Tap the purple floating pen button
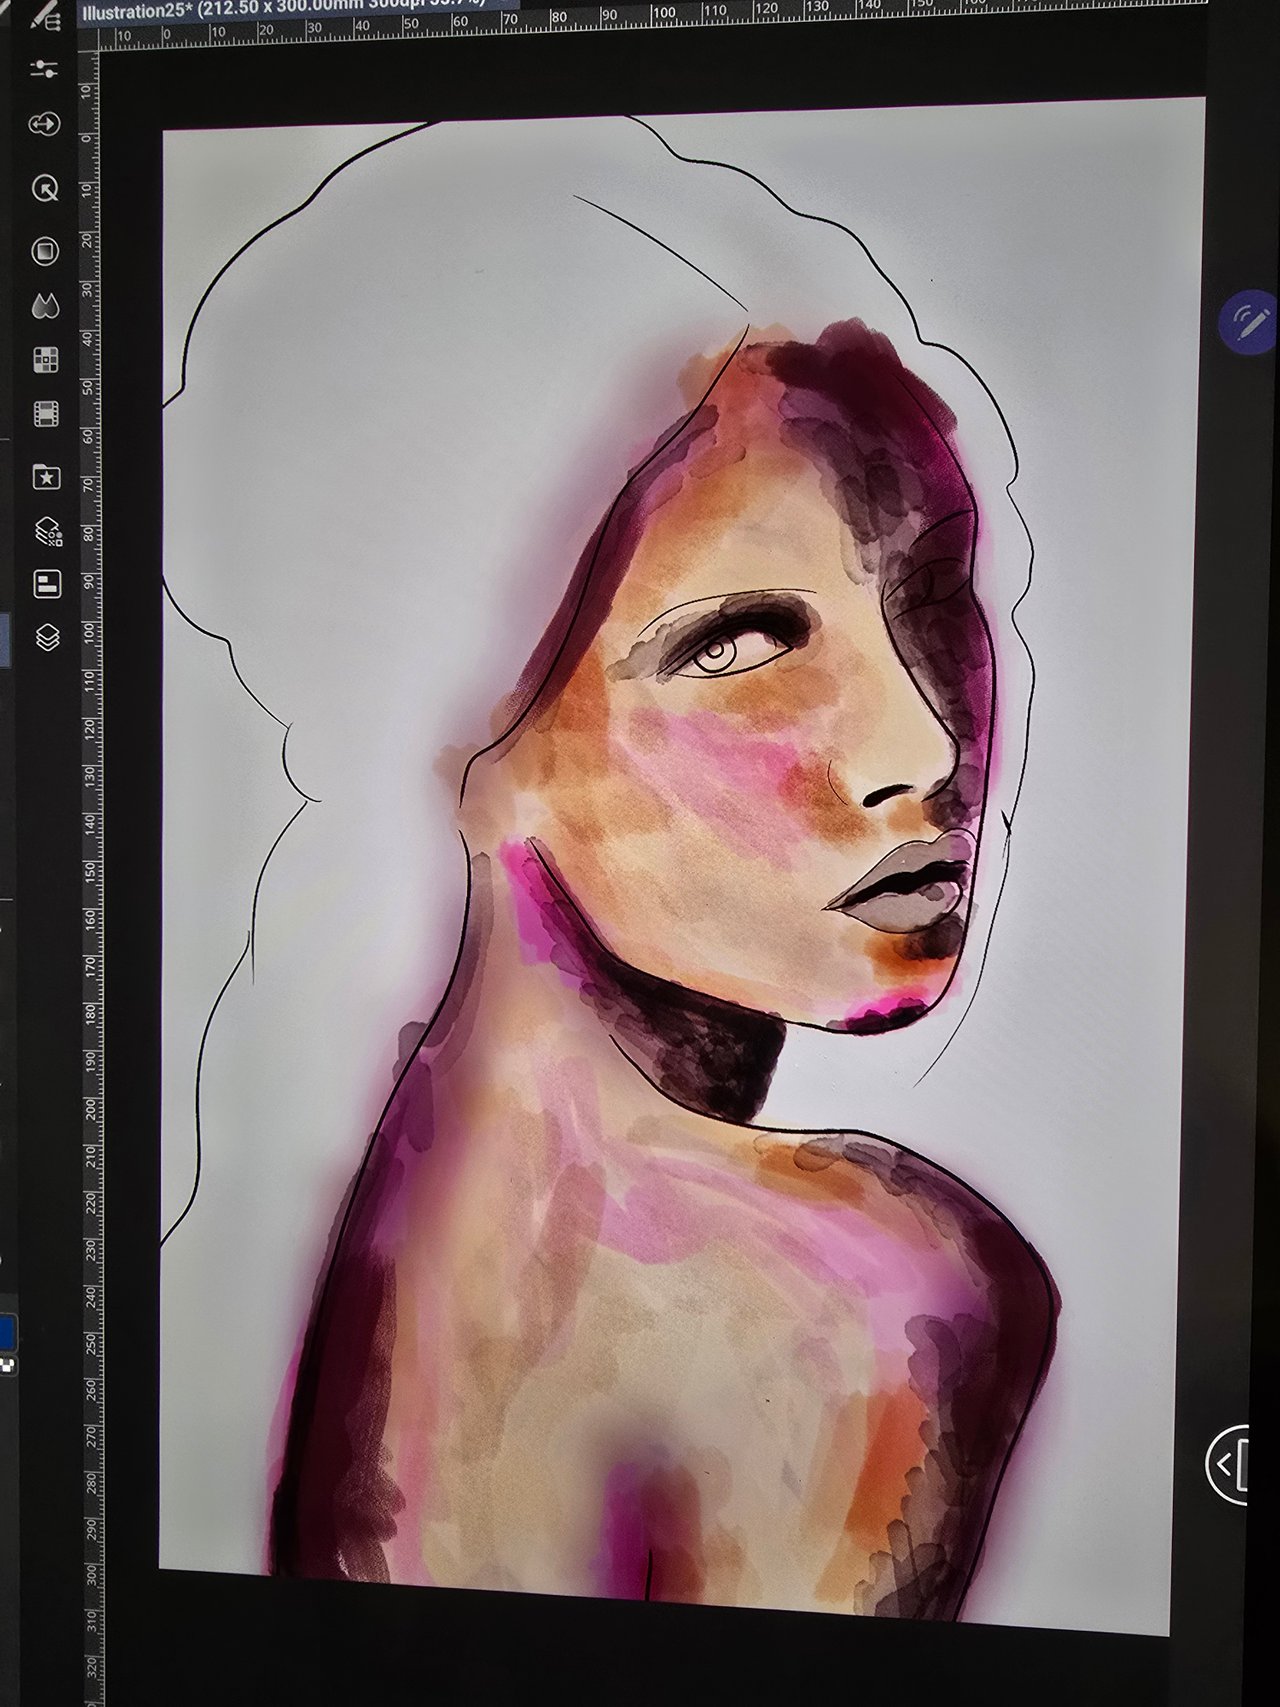Viewport: 1280px width, 1707px height. pyautogui.click(x=1248, y=322)
